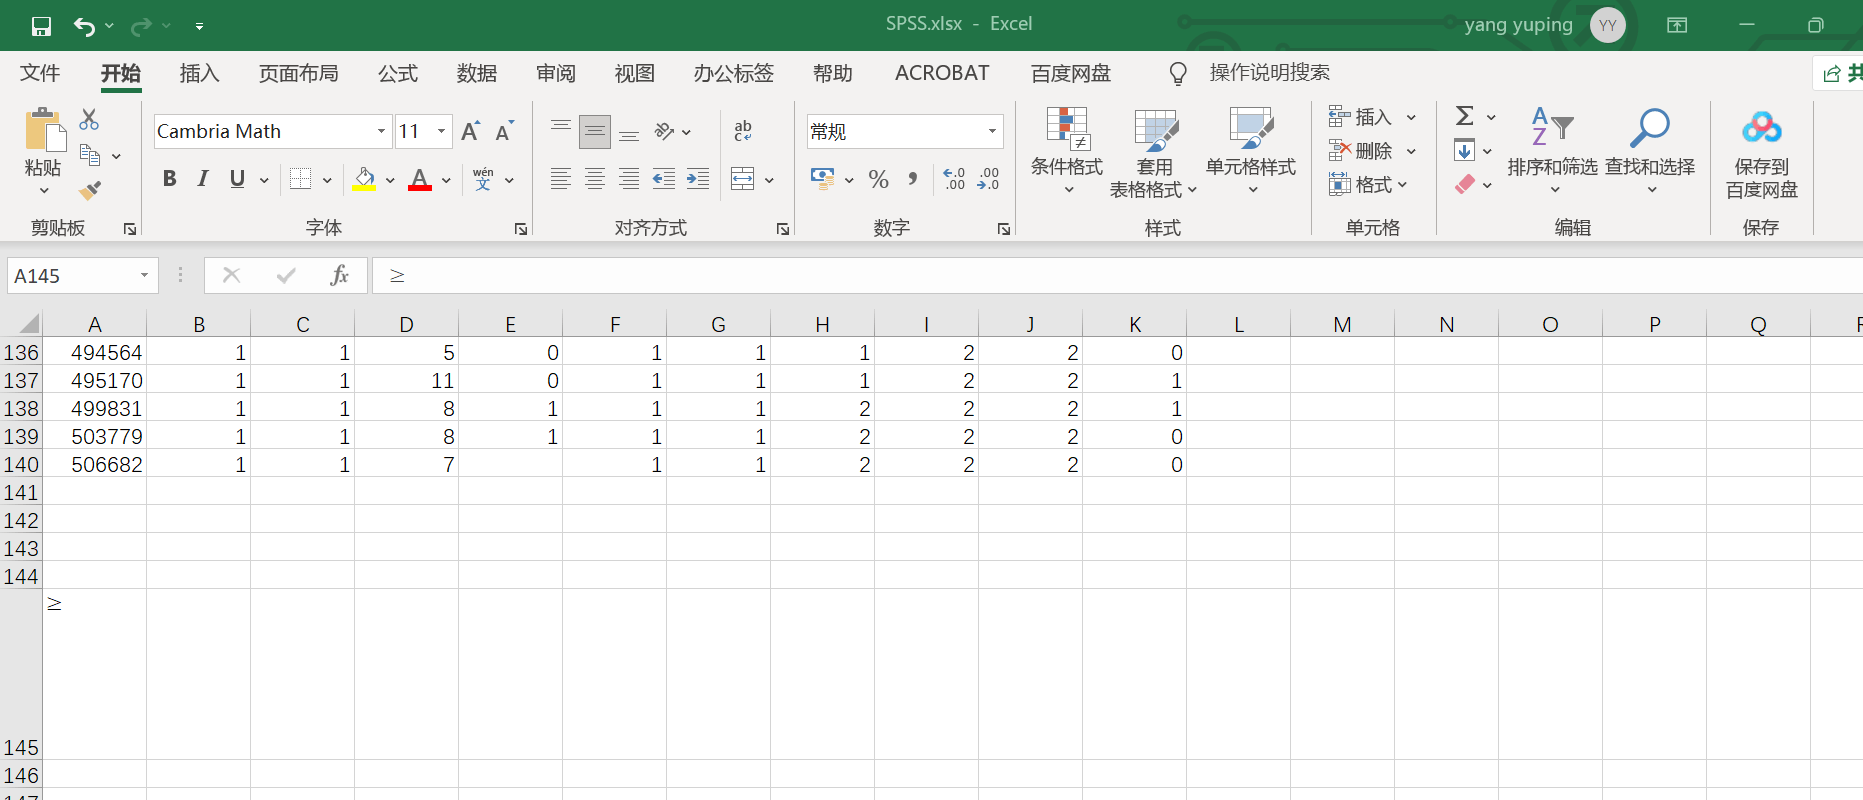Apply comma style

tap(913, 179)
